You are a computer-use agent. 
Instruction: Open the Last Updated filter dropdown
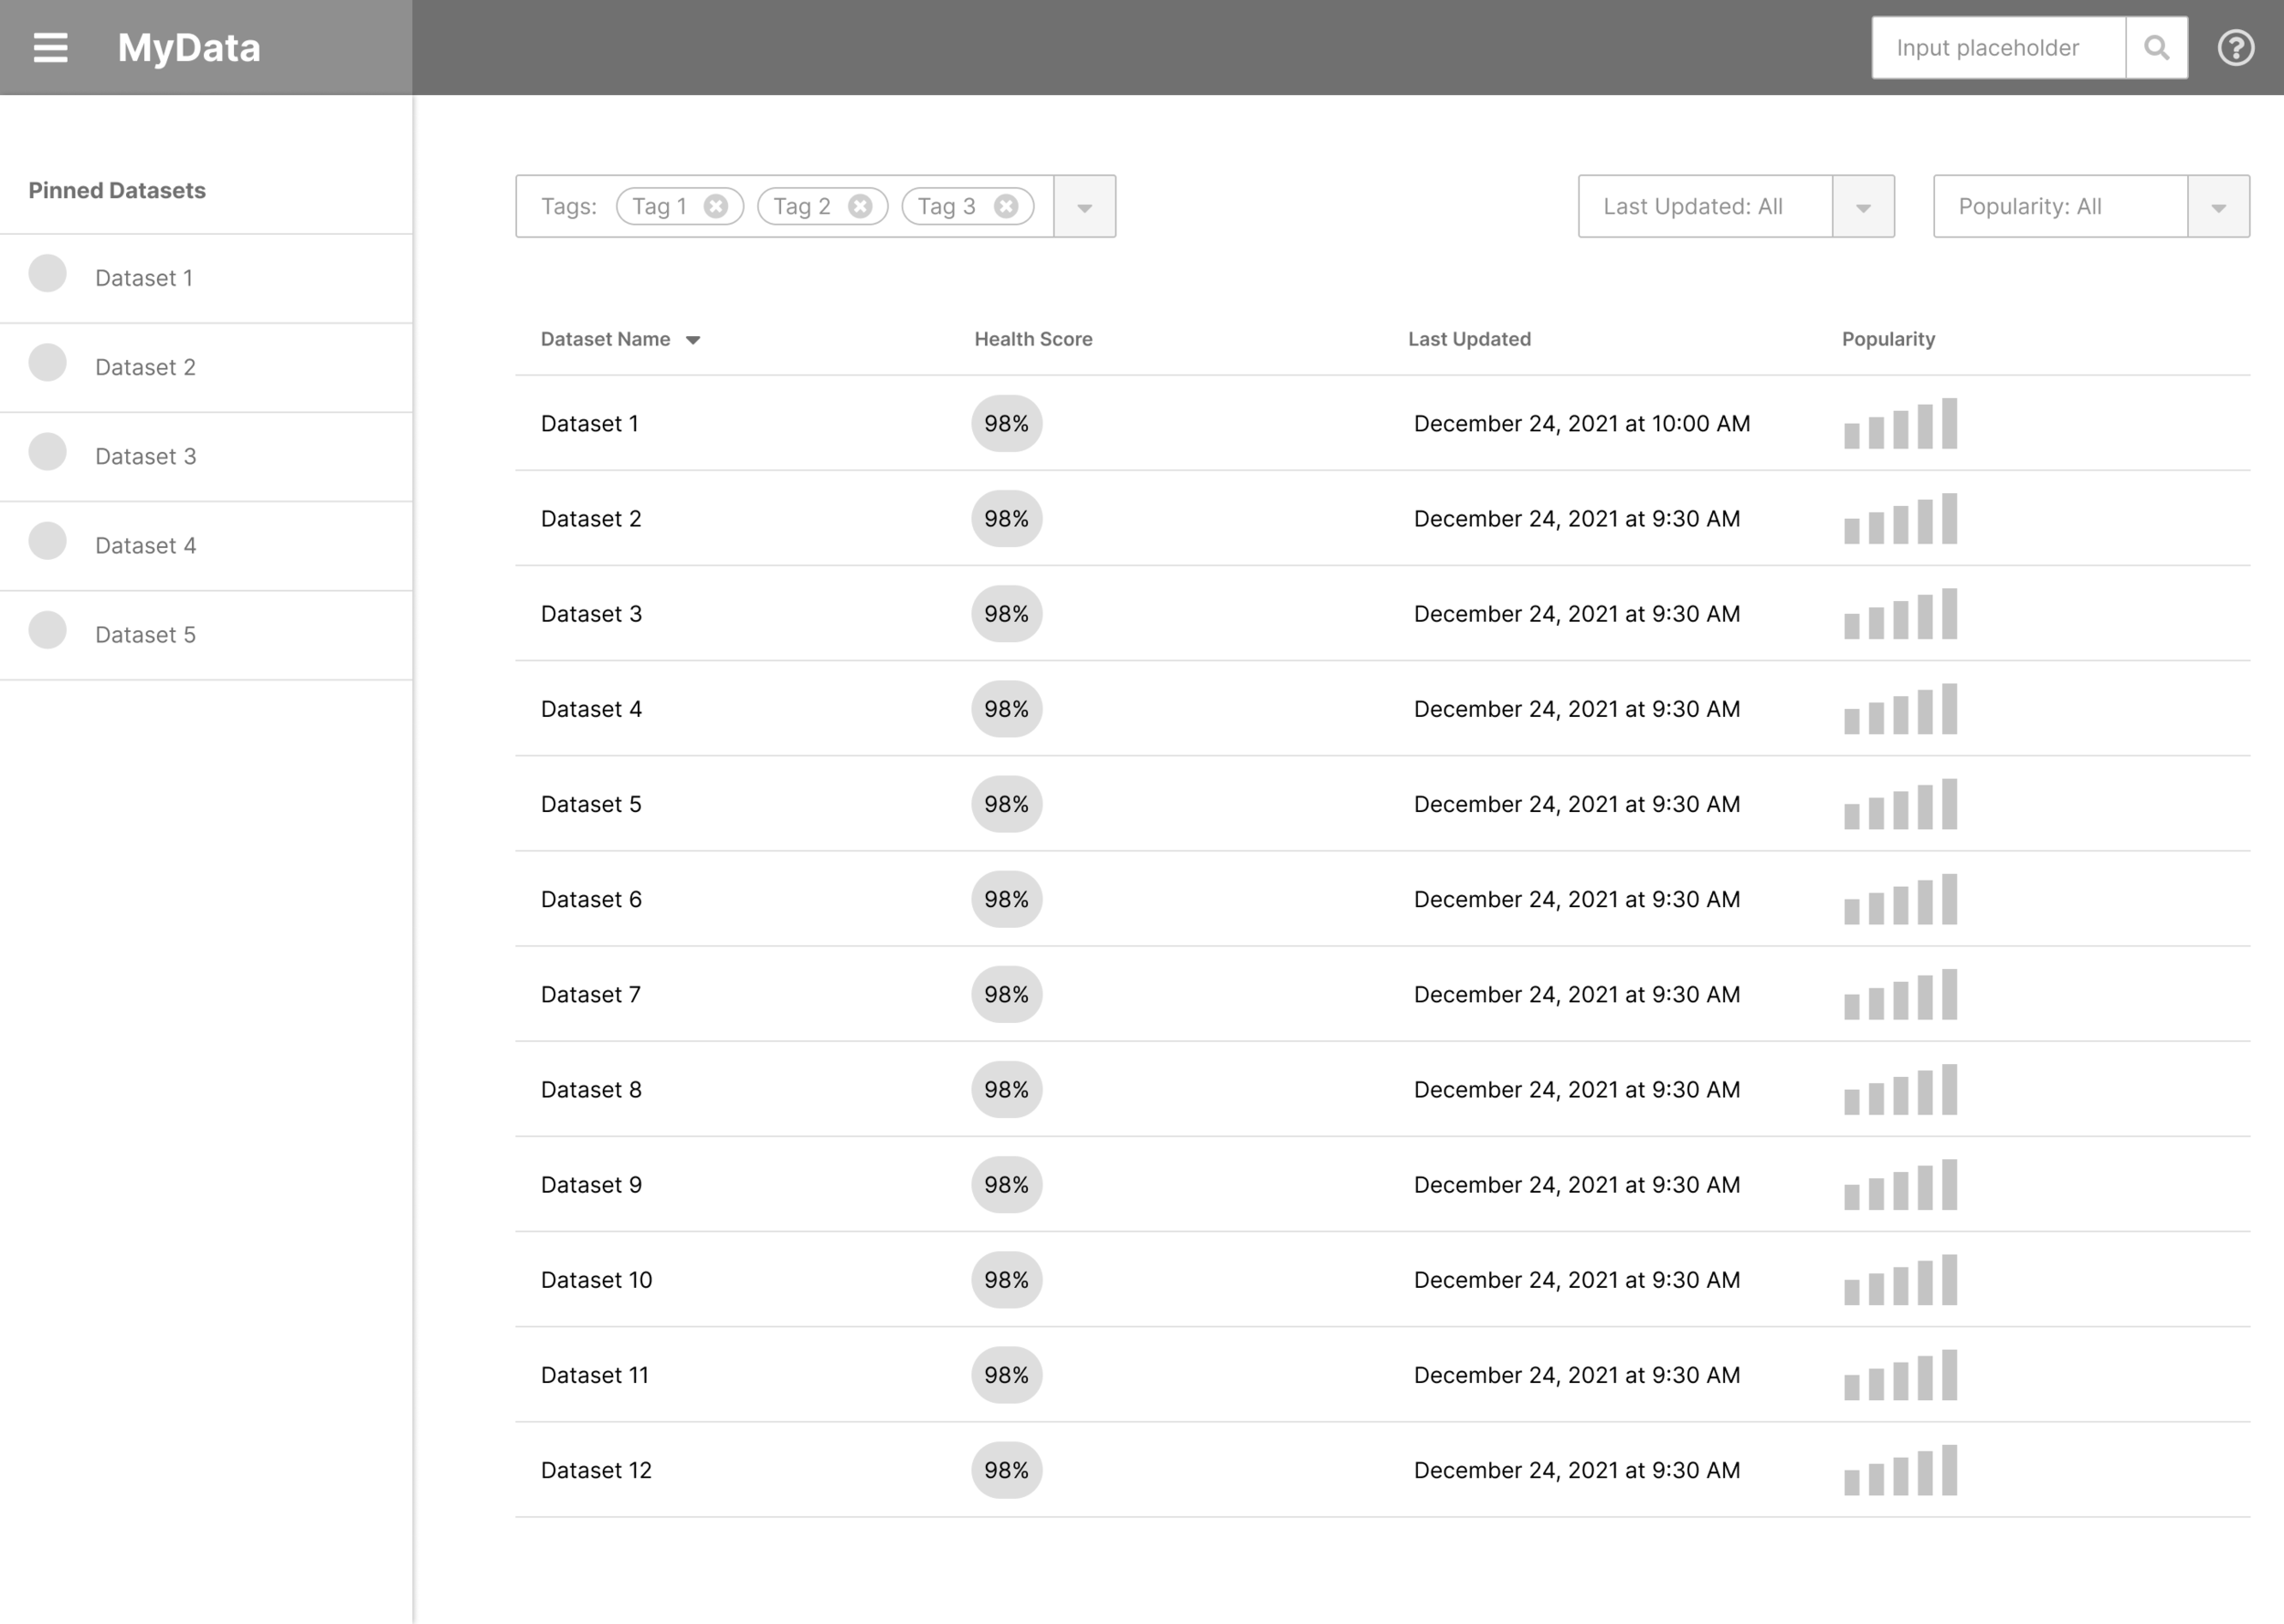pyautogui.click(x=1862, y=207)
